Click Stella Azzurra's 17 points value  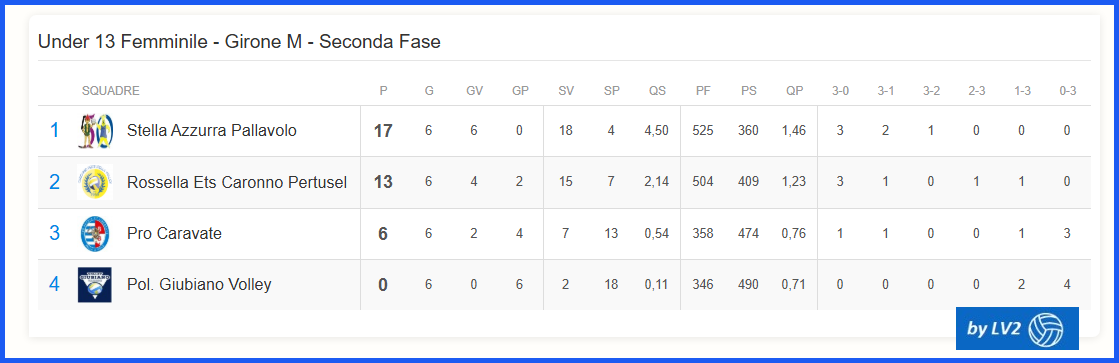click(x=383, y=131)
